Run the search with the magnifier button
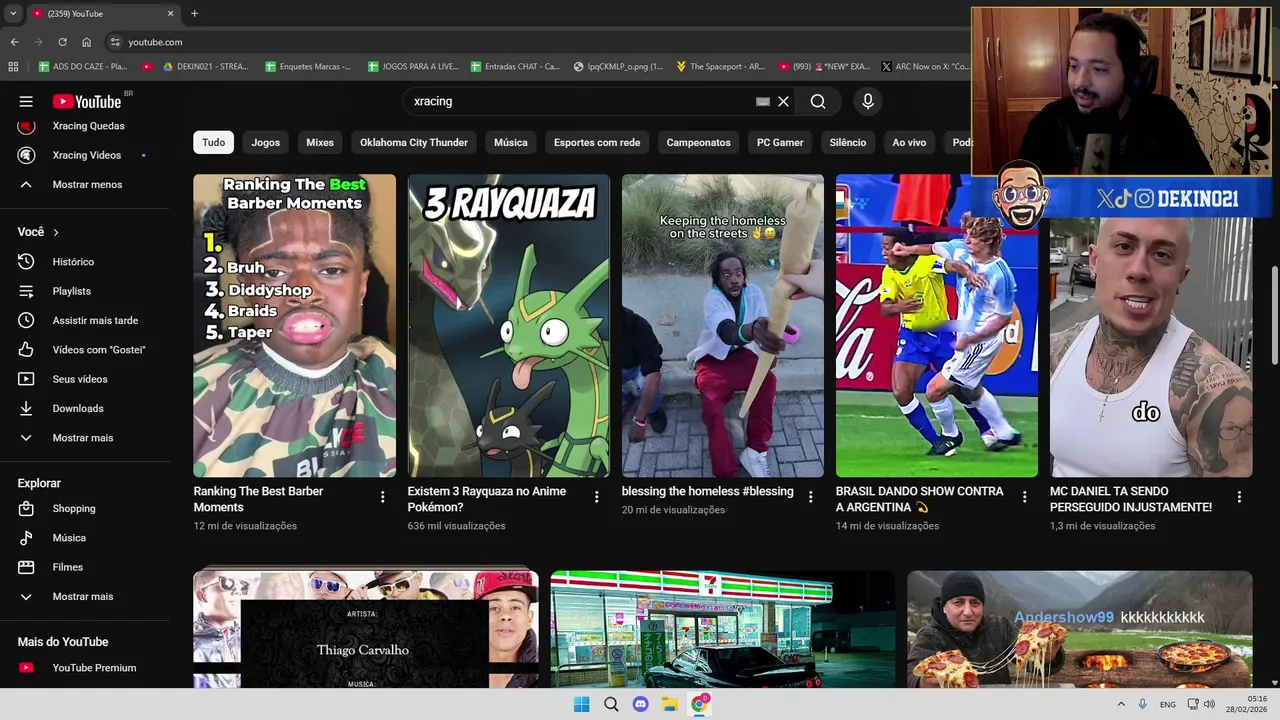Image resolution: width=1280 pixels, height=720 pixels. 818,101
